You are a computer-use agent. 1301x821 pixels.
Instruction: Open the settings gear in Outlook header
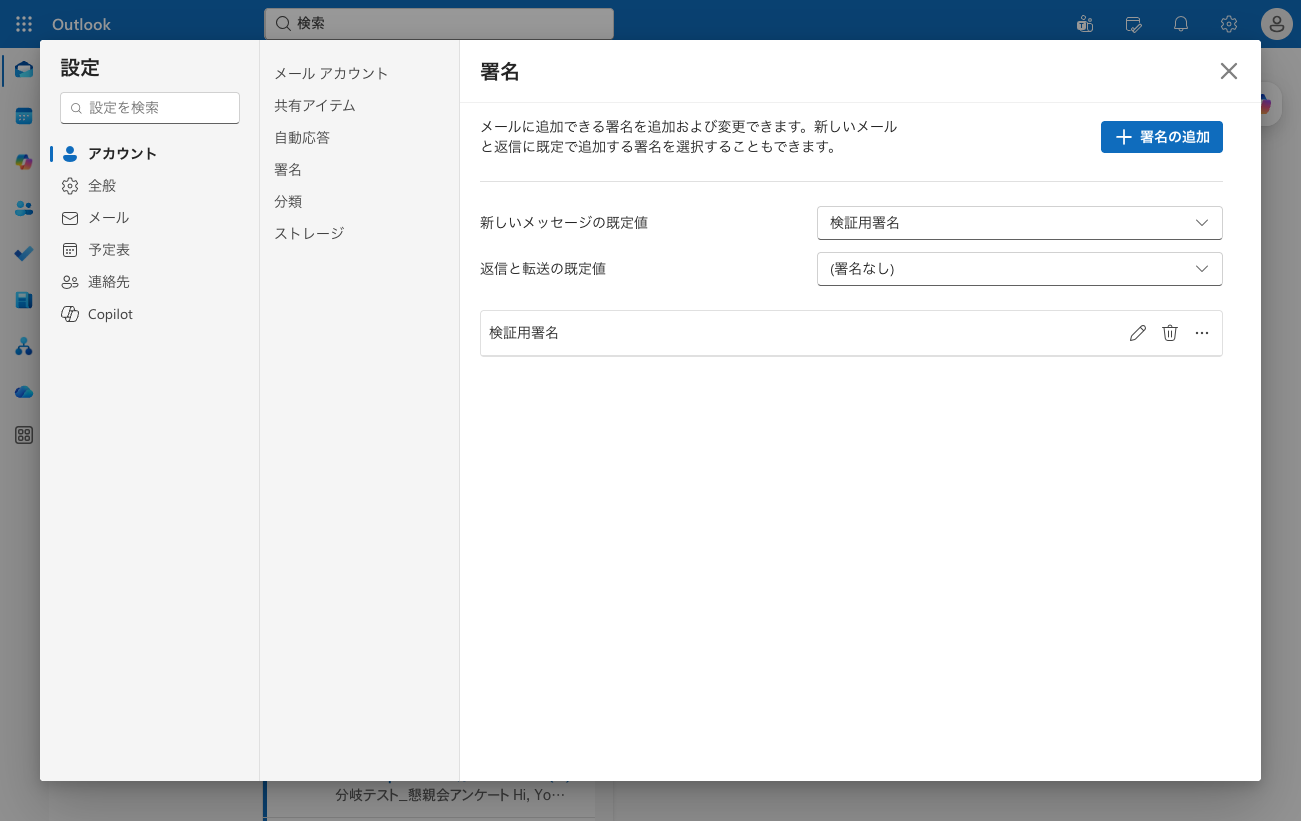tap(1229, 24)
